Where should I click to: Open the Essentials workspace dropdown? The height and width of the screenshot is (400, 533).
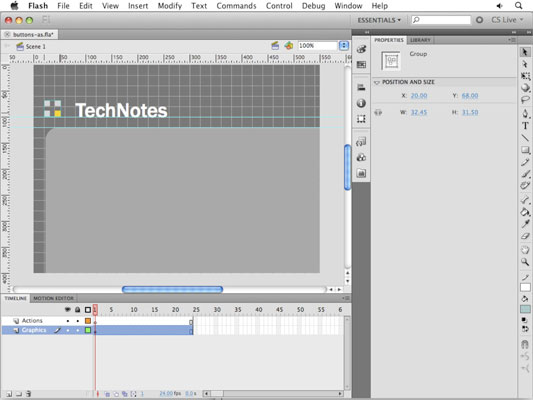click(x=379, y=20)
